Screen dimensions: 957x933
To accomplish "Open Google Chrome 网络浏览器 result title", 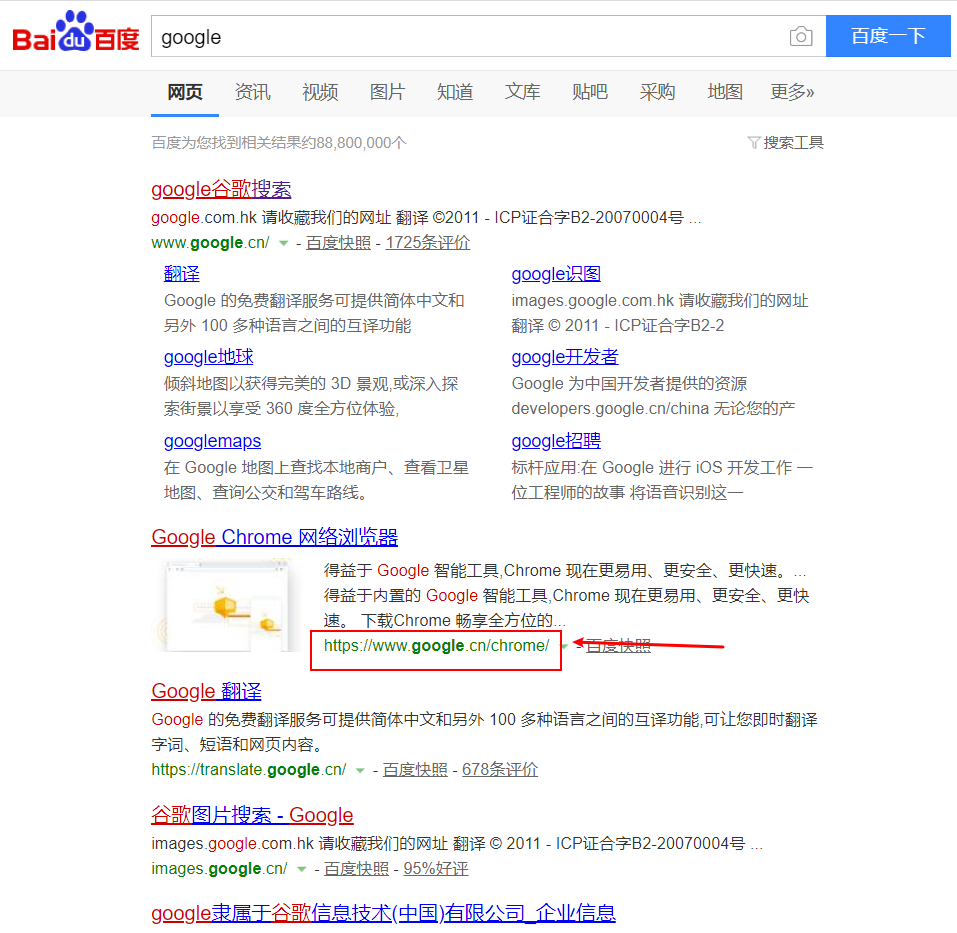I will 275,537.
